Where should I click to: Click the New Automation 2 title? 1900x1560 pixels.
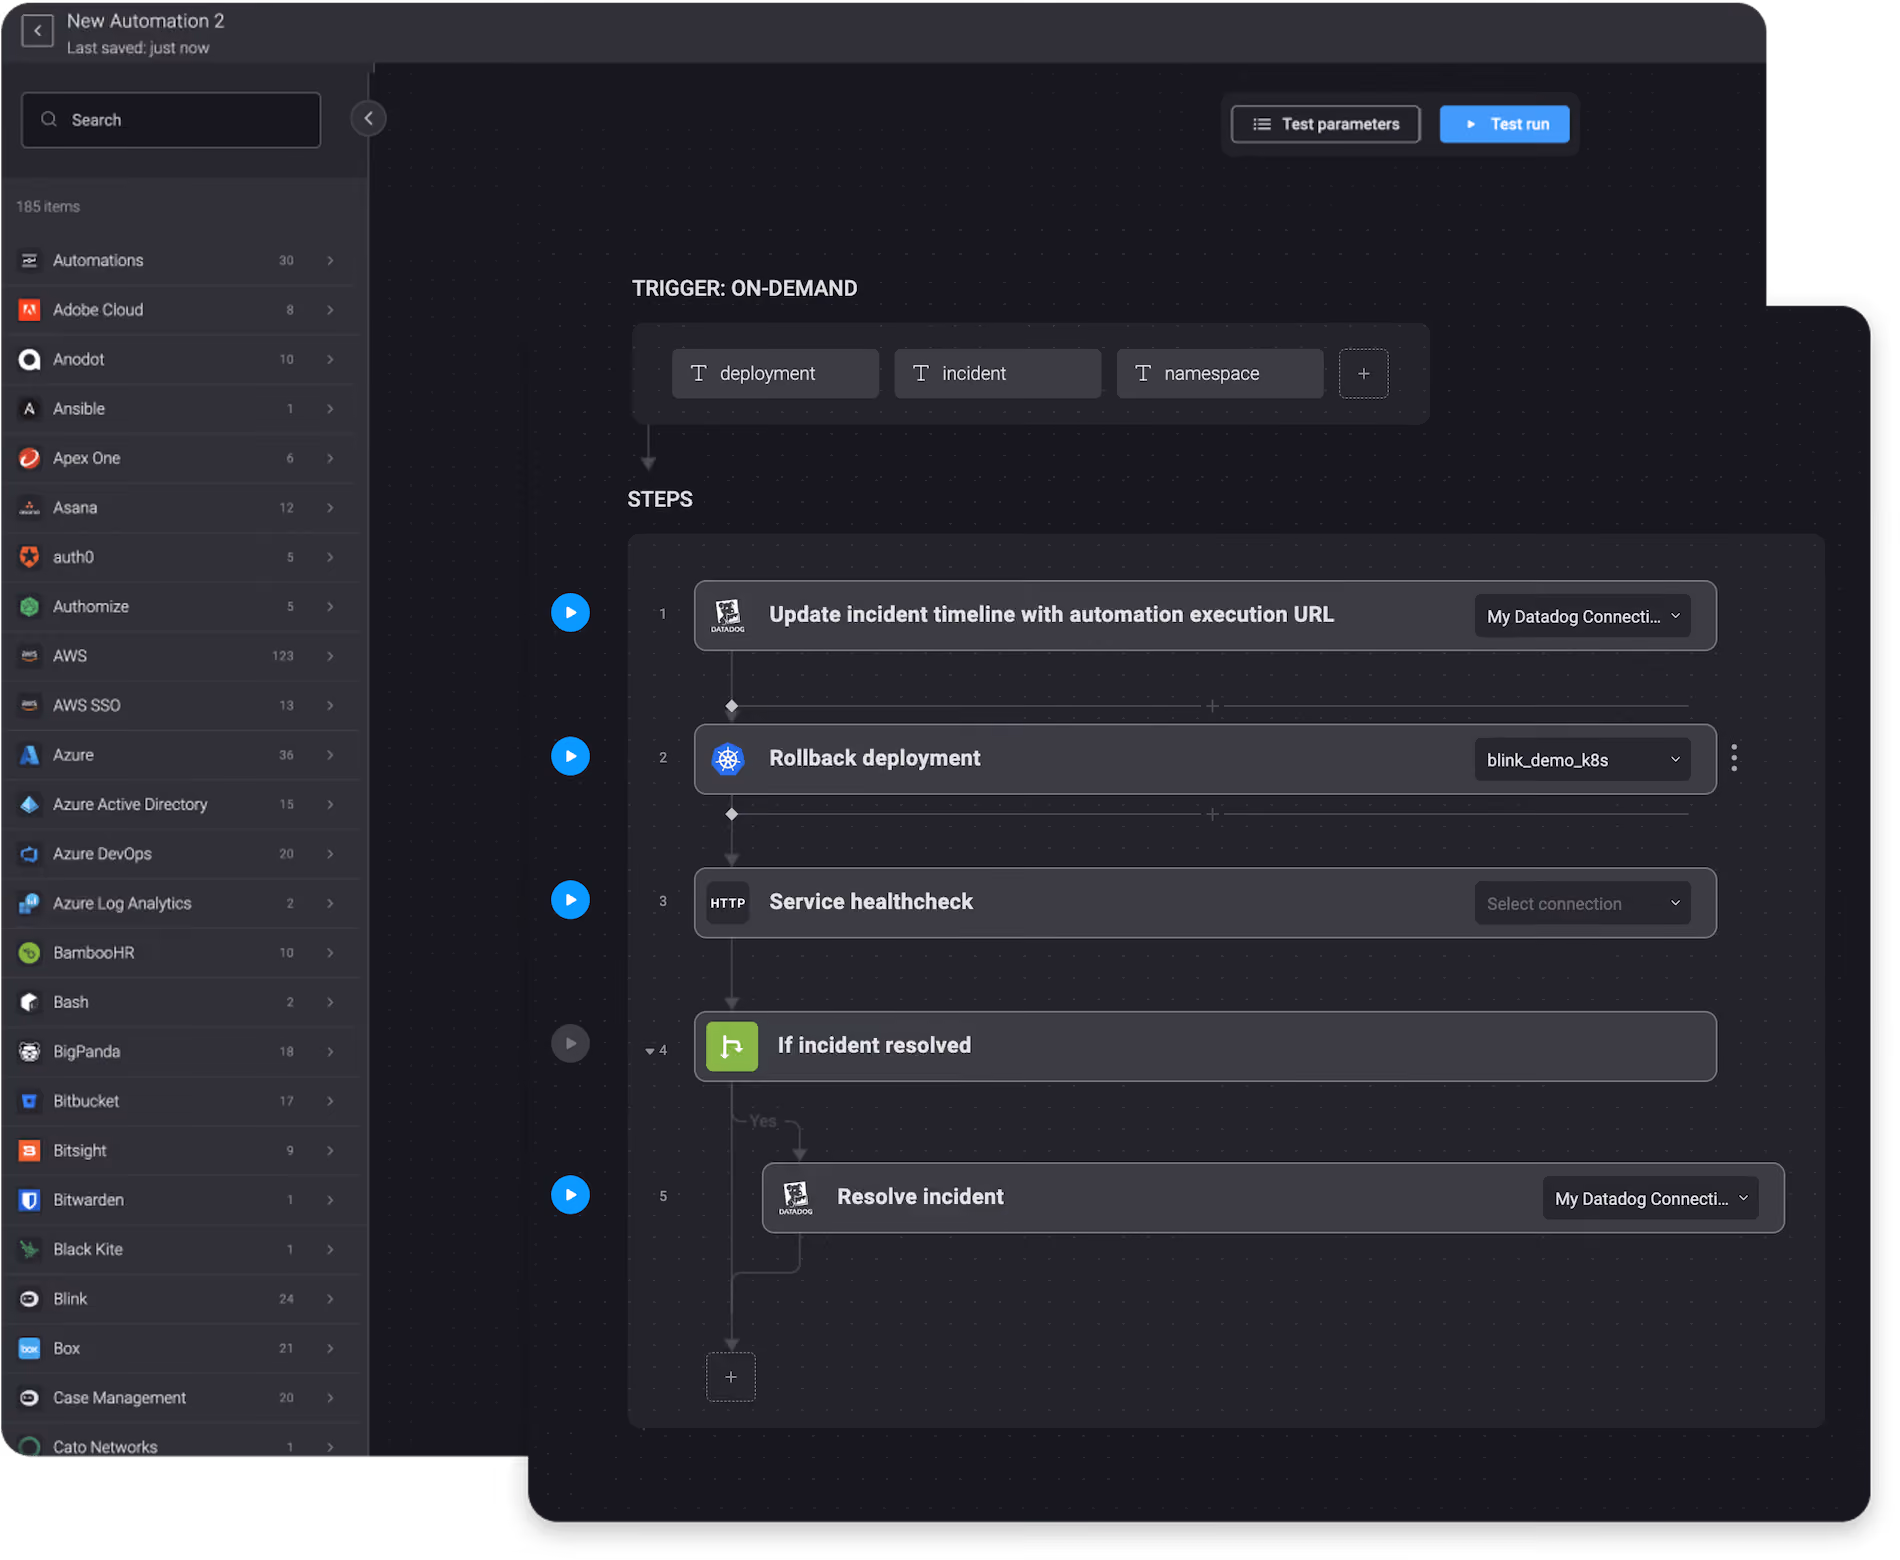click(145, 21)
